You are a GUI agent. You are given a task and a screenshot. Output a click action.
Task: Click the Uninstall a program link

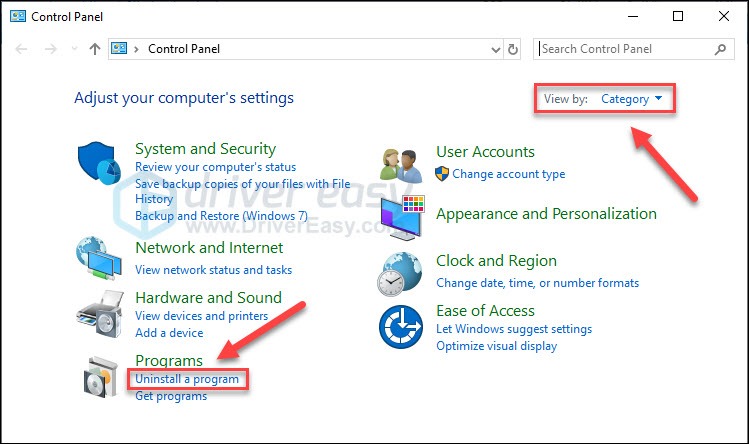point(187,379)
